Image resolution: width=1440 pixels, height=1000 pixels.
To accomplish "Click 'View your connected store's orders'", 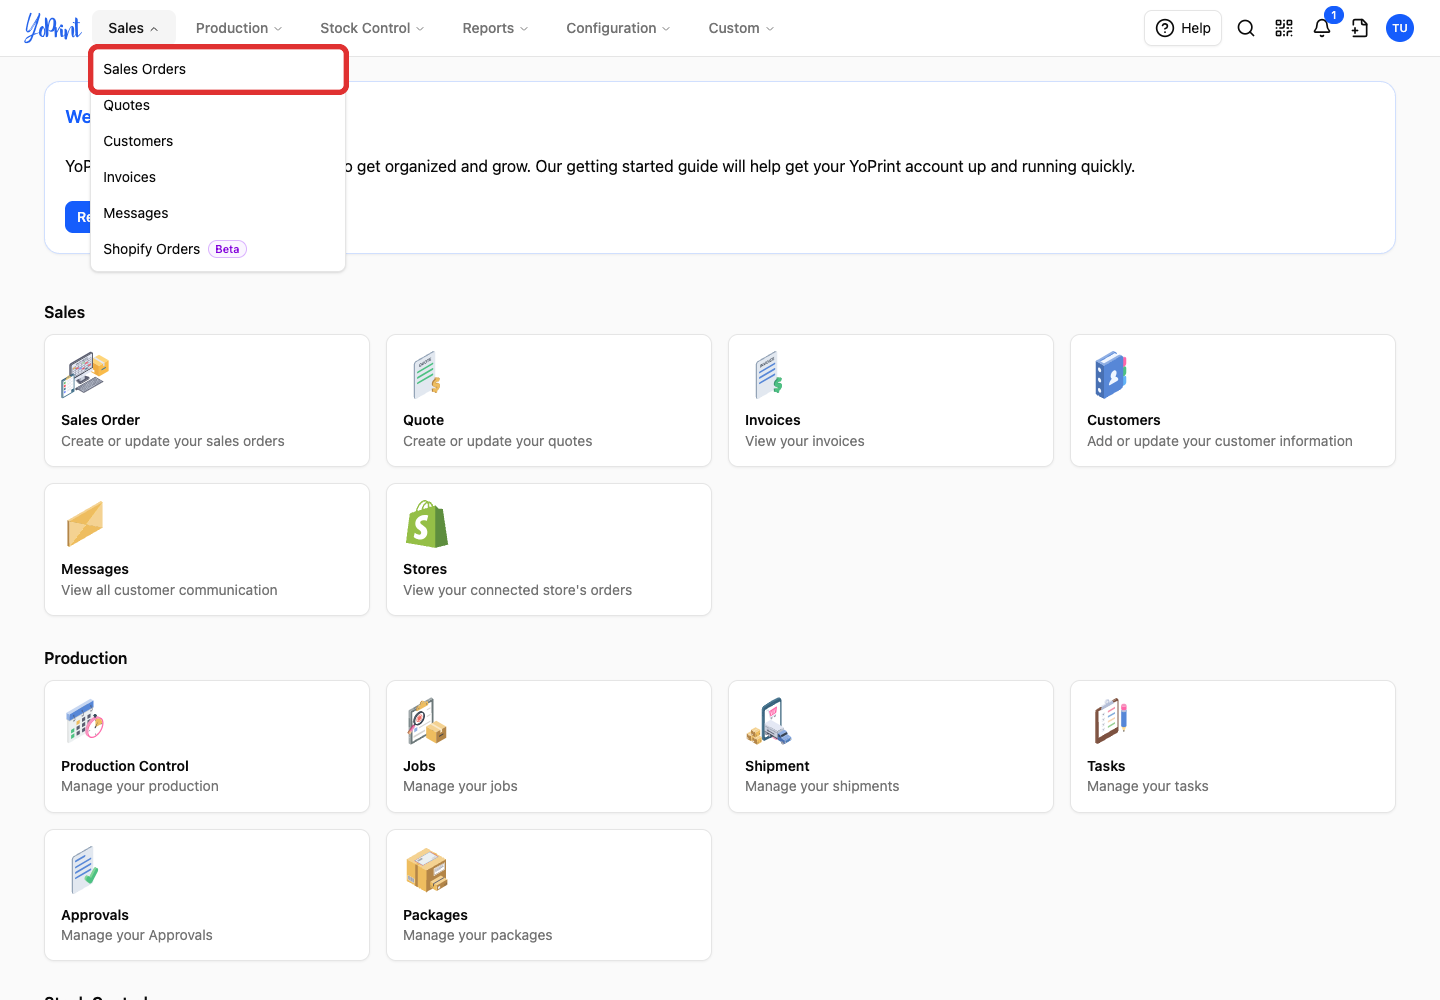I will pos(518,590).
